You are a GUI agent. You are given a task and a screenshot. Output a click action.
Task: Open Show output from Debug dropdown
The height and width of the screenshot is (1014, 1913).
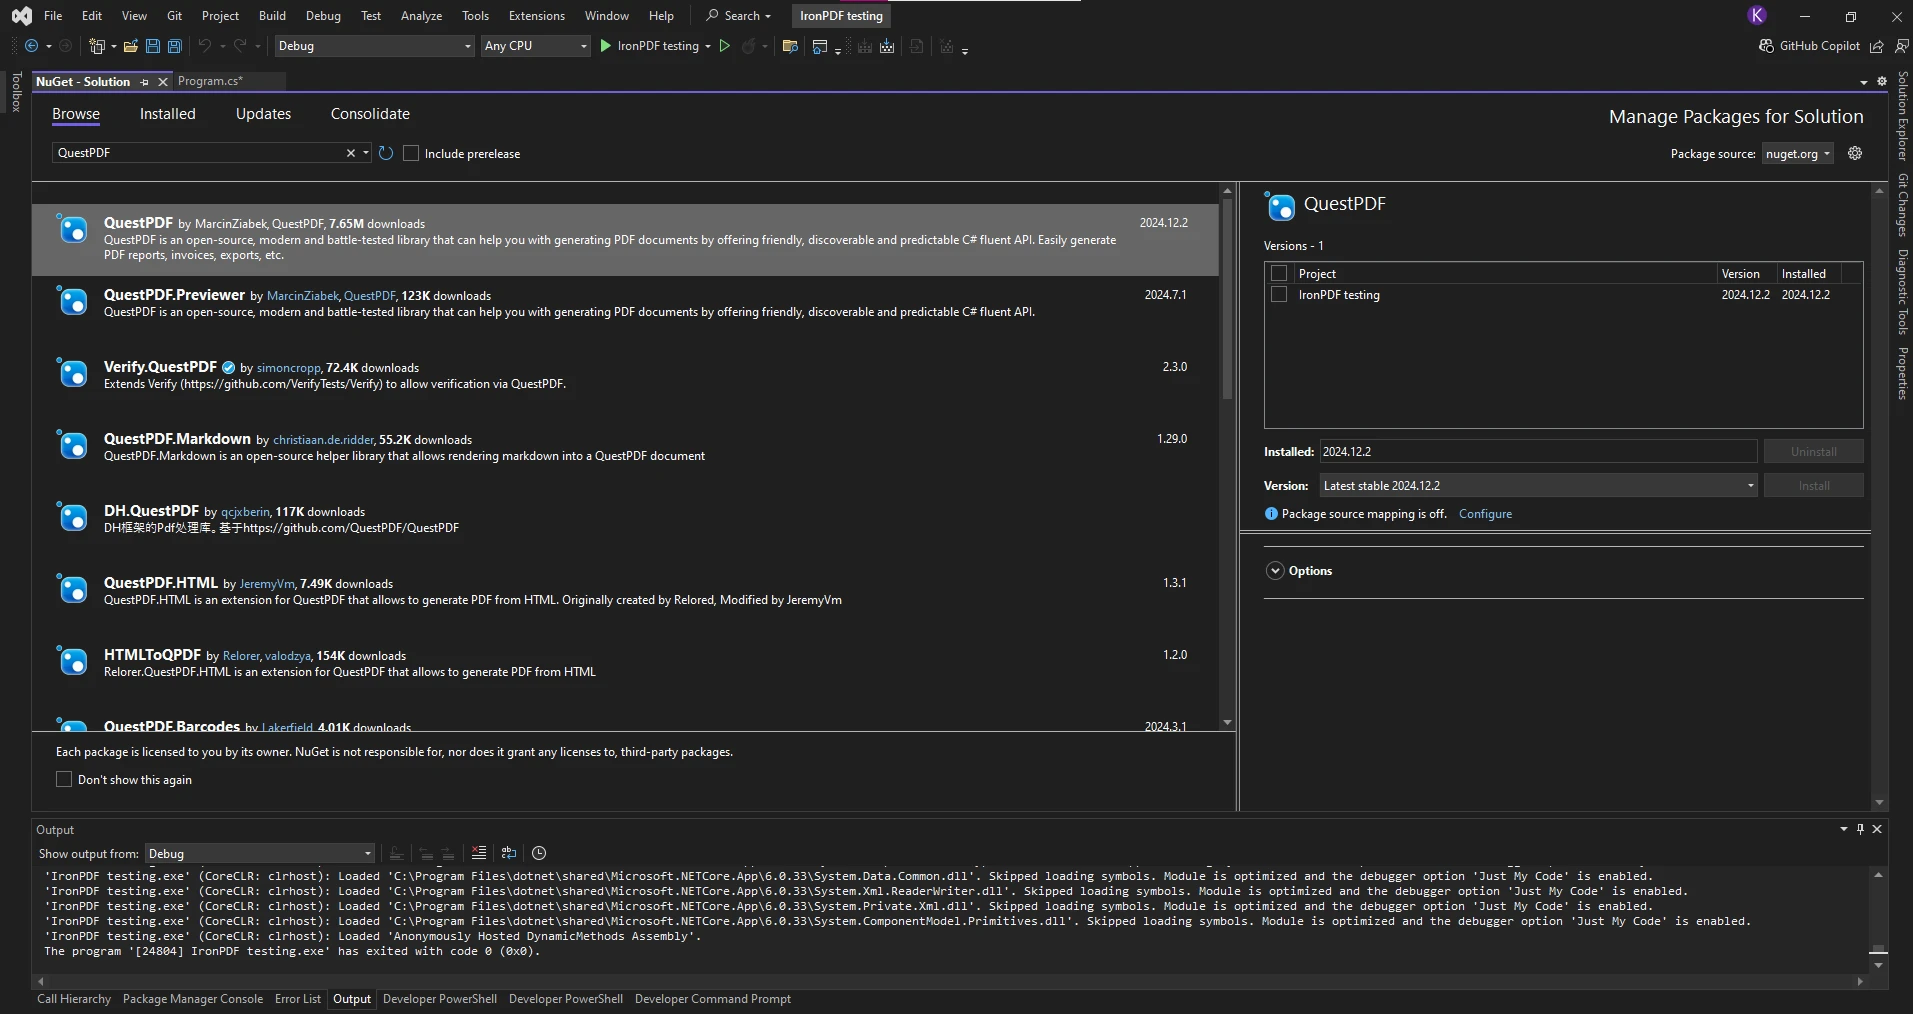(x=260, y=853)
